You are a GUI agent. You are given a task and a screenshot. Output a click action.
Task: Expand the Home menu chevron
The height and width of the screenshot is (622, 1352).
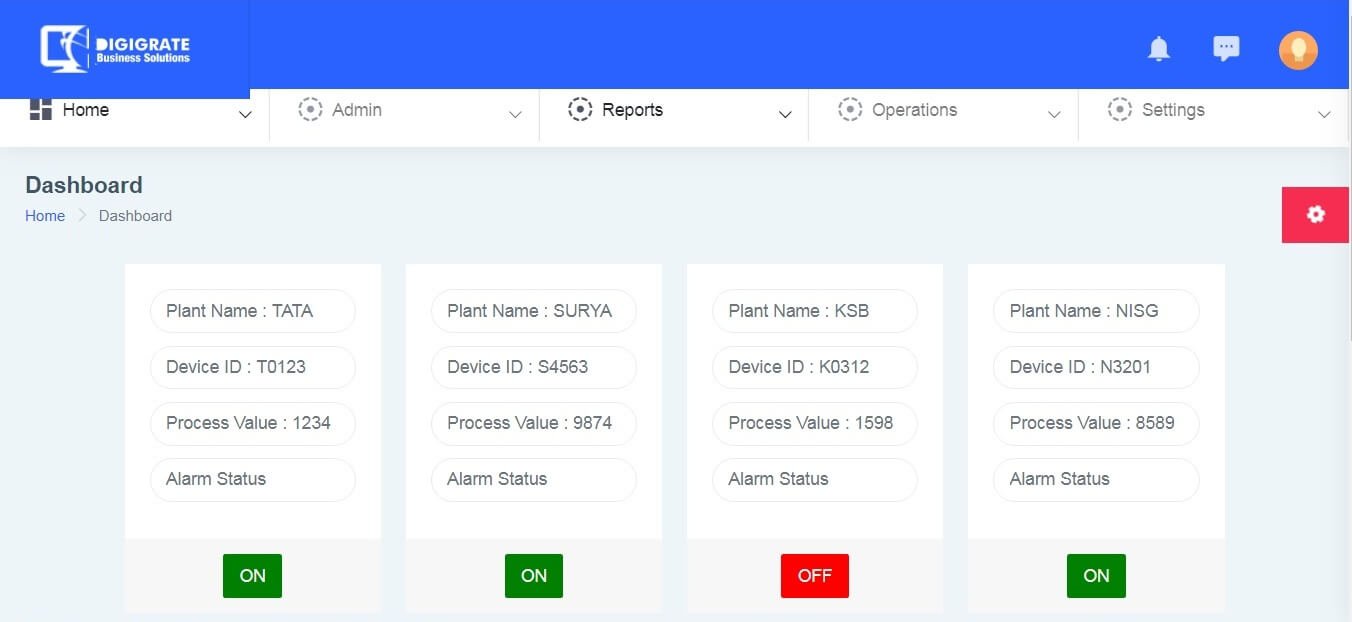click(245, 115)
